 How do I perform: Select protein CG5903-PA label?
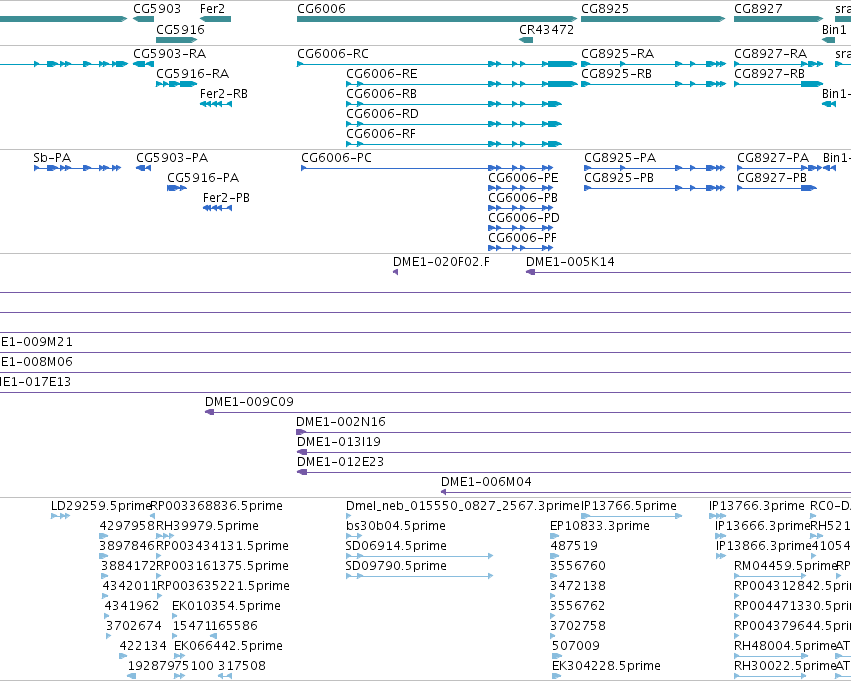tap(172, 158)
